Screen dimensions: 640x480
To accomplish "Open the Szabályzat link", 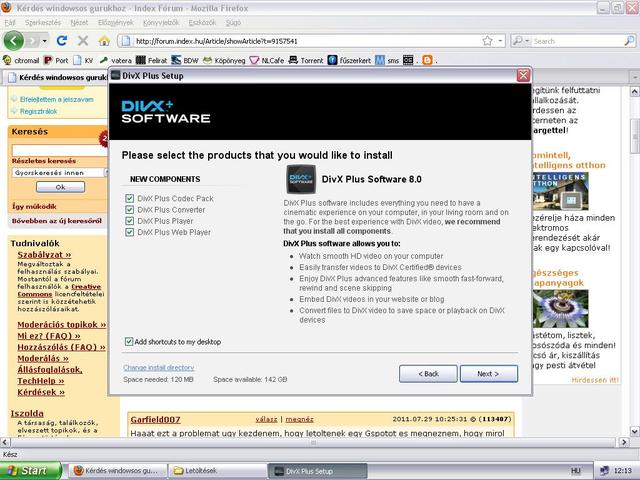I will point(44,255).
